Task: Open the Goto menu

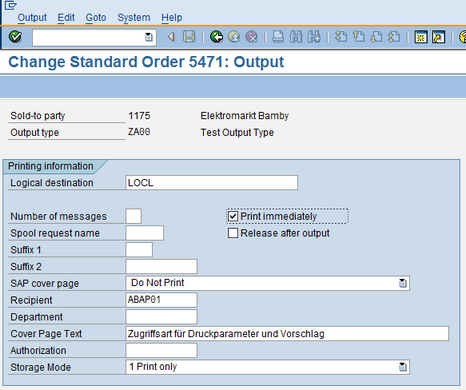Action: click(x=96, y=17)
